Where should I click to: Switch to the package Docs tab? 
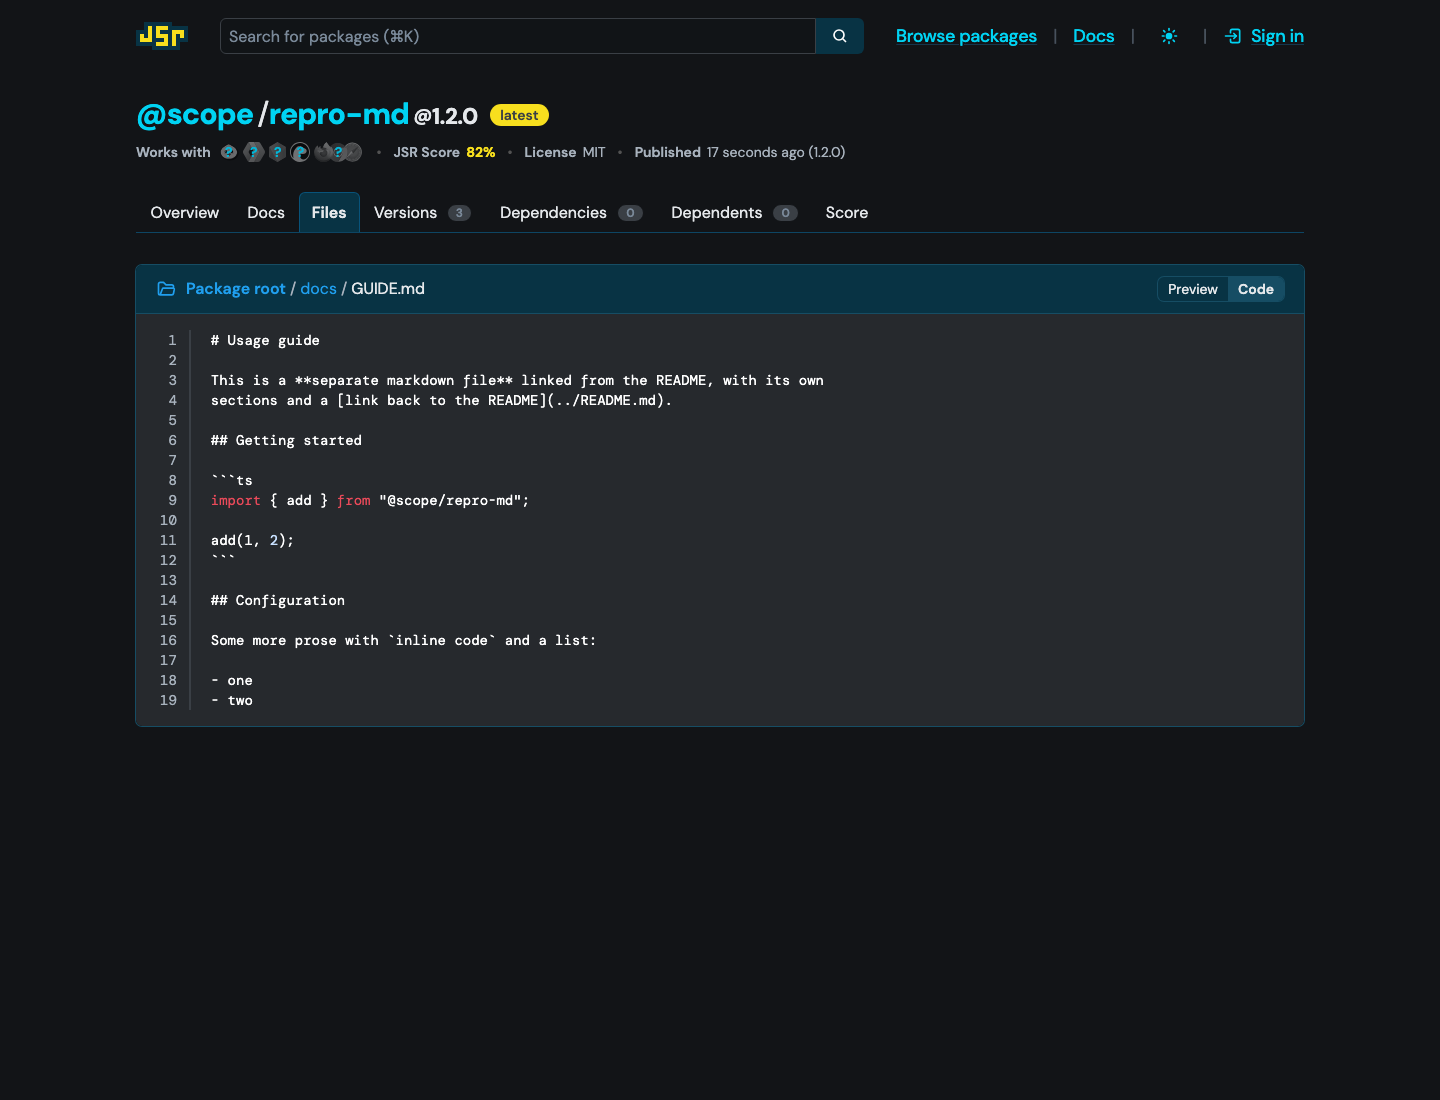(x=266, y=213)
